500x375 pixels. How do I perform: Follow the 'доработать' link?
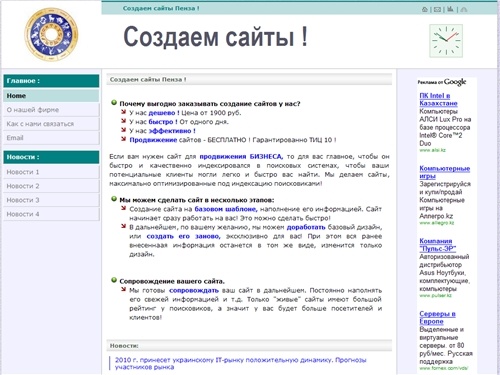[306, 227]
